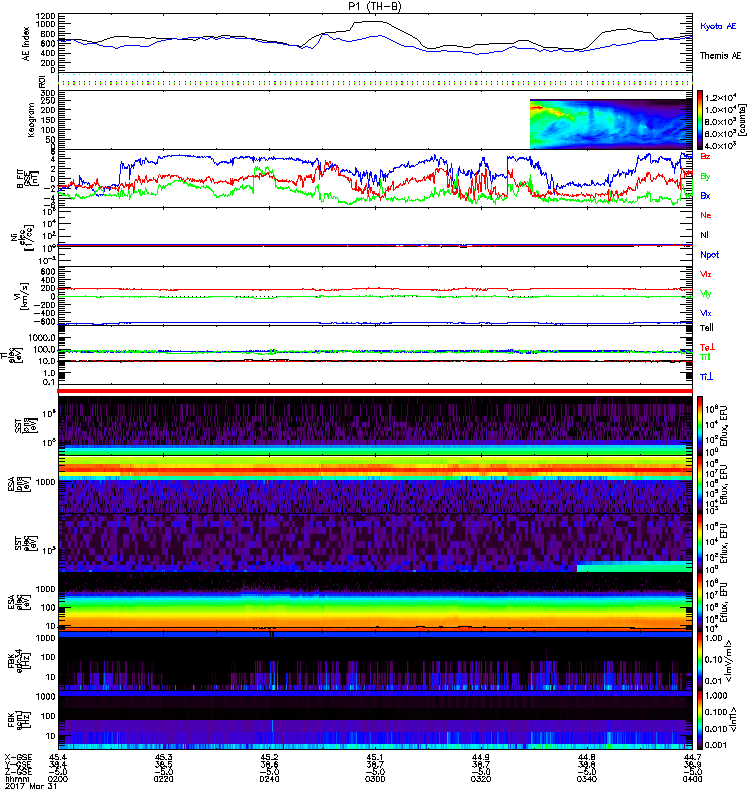Click the date label 2017 Mar 31
This screenshot has height=800, width=750.
[x=31, y=786]
